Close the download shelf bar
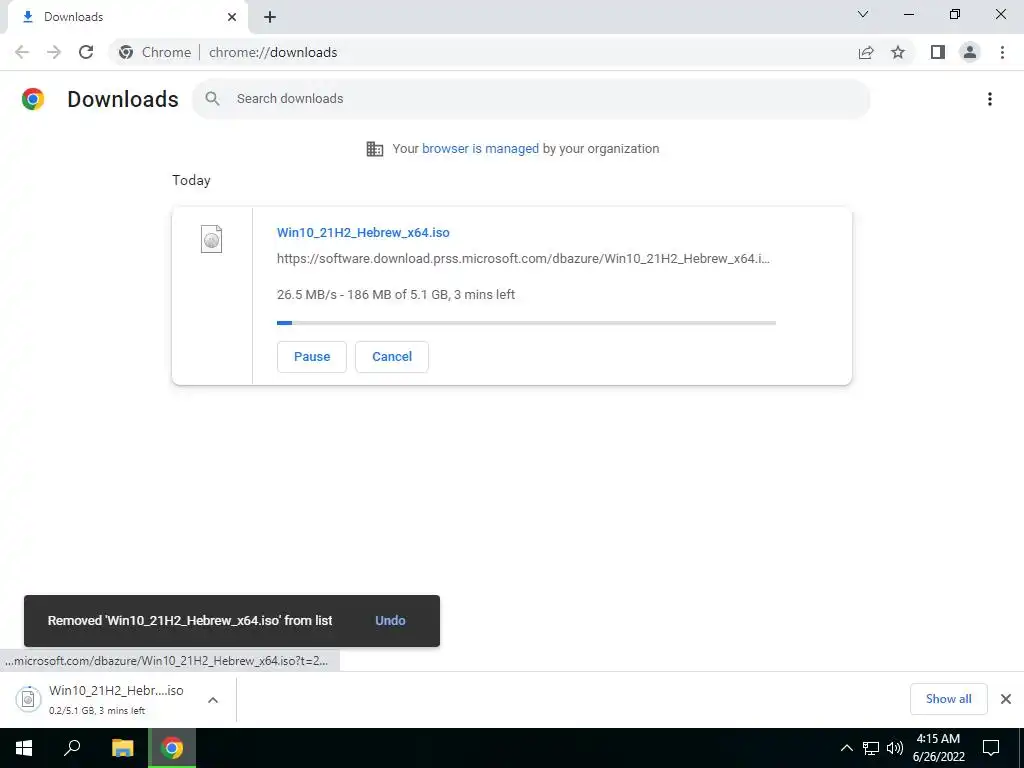This screenshot has width=1024, height=768. 1006,699
